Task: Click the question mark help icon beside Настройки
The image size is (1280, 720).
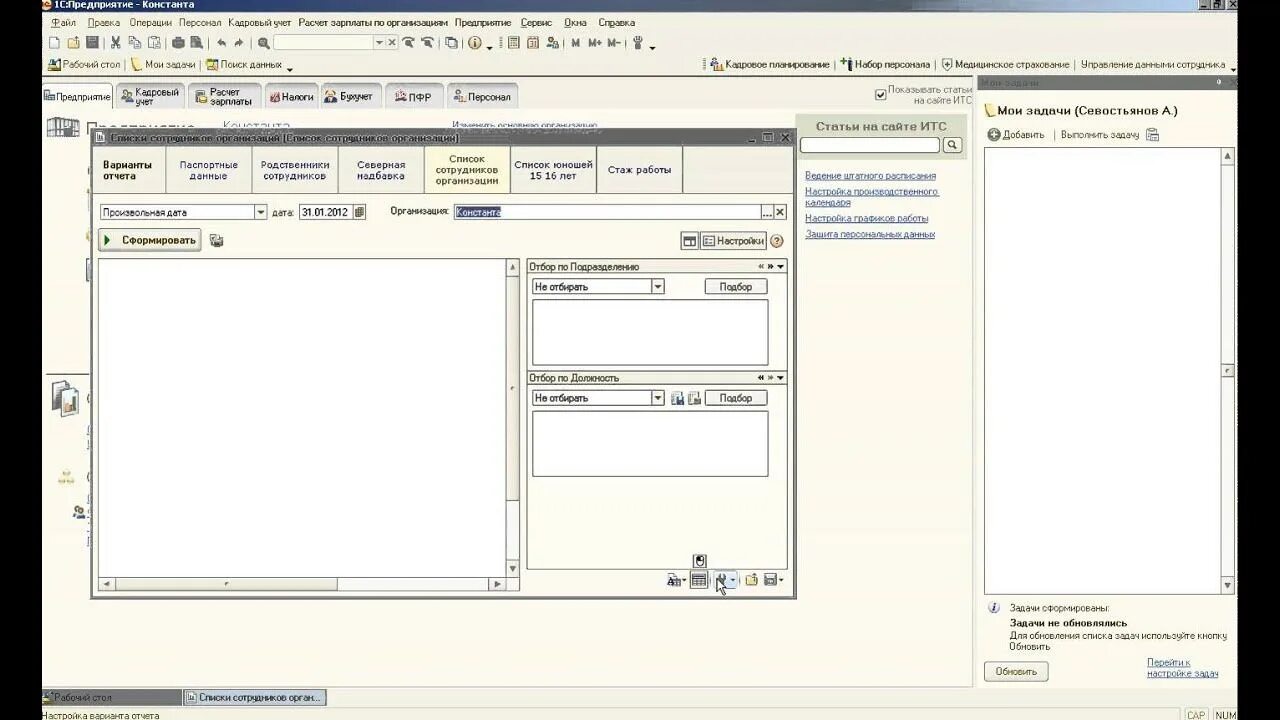Action: coord(777,241)
